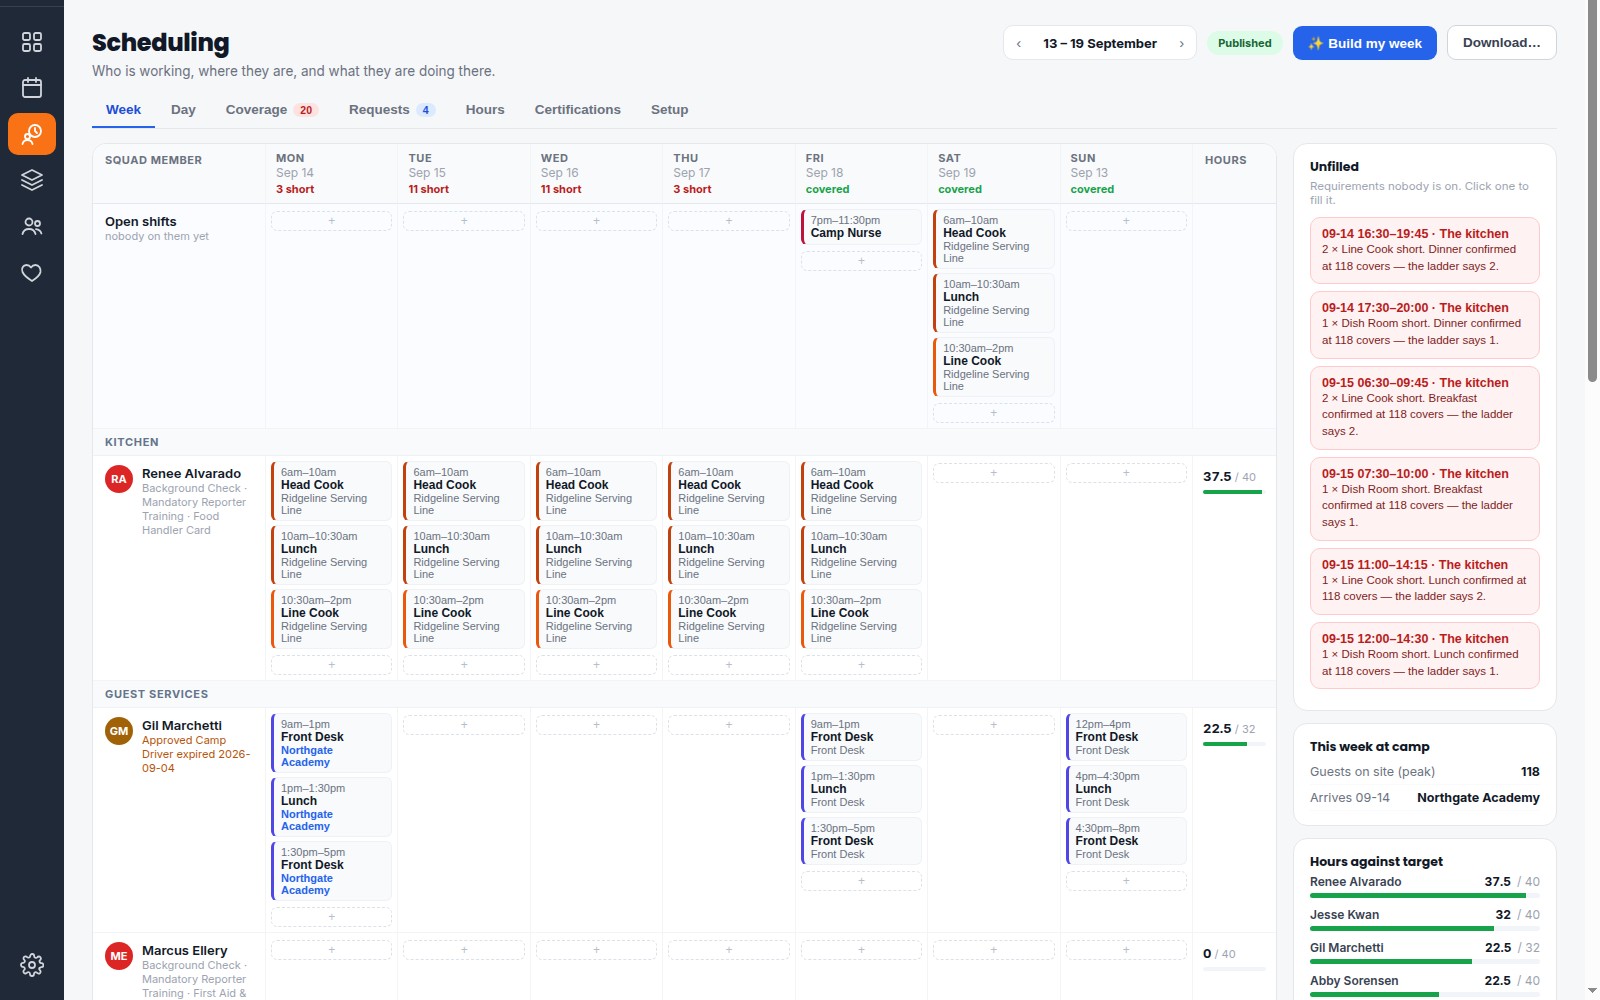This screenshot has height=1000, width=1600.
Task: Click the Published status badge
Action: click(x=1244, y=43)
